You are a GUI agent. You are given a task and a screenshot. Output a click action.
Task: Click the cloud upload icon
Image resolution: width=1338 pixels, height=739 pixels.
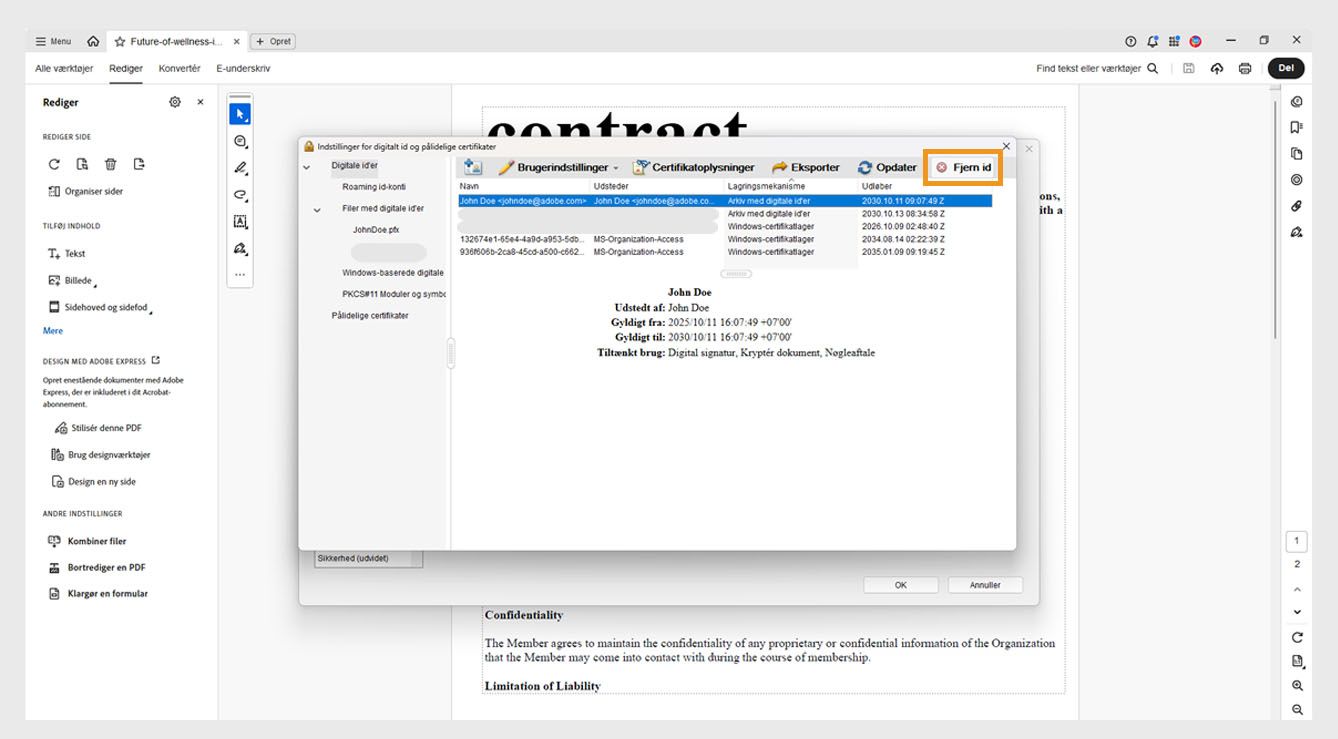(x=1216, y=69)
